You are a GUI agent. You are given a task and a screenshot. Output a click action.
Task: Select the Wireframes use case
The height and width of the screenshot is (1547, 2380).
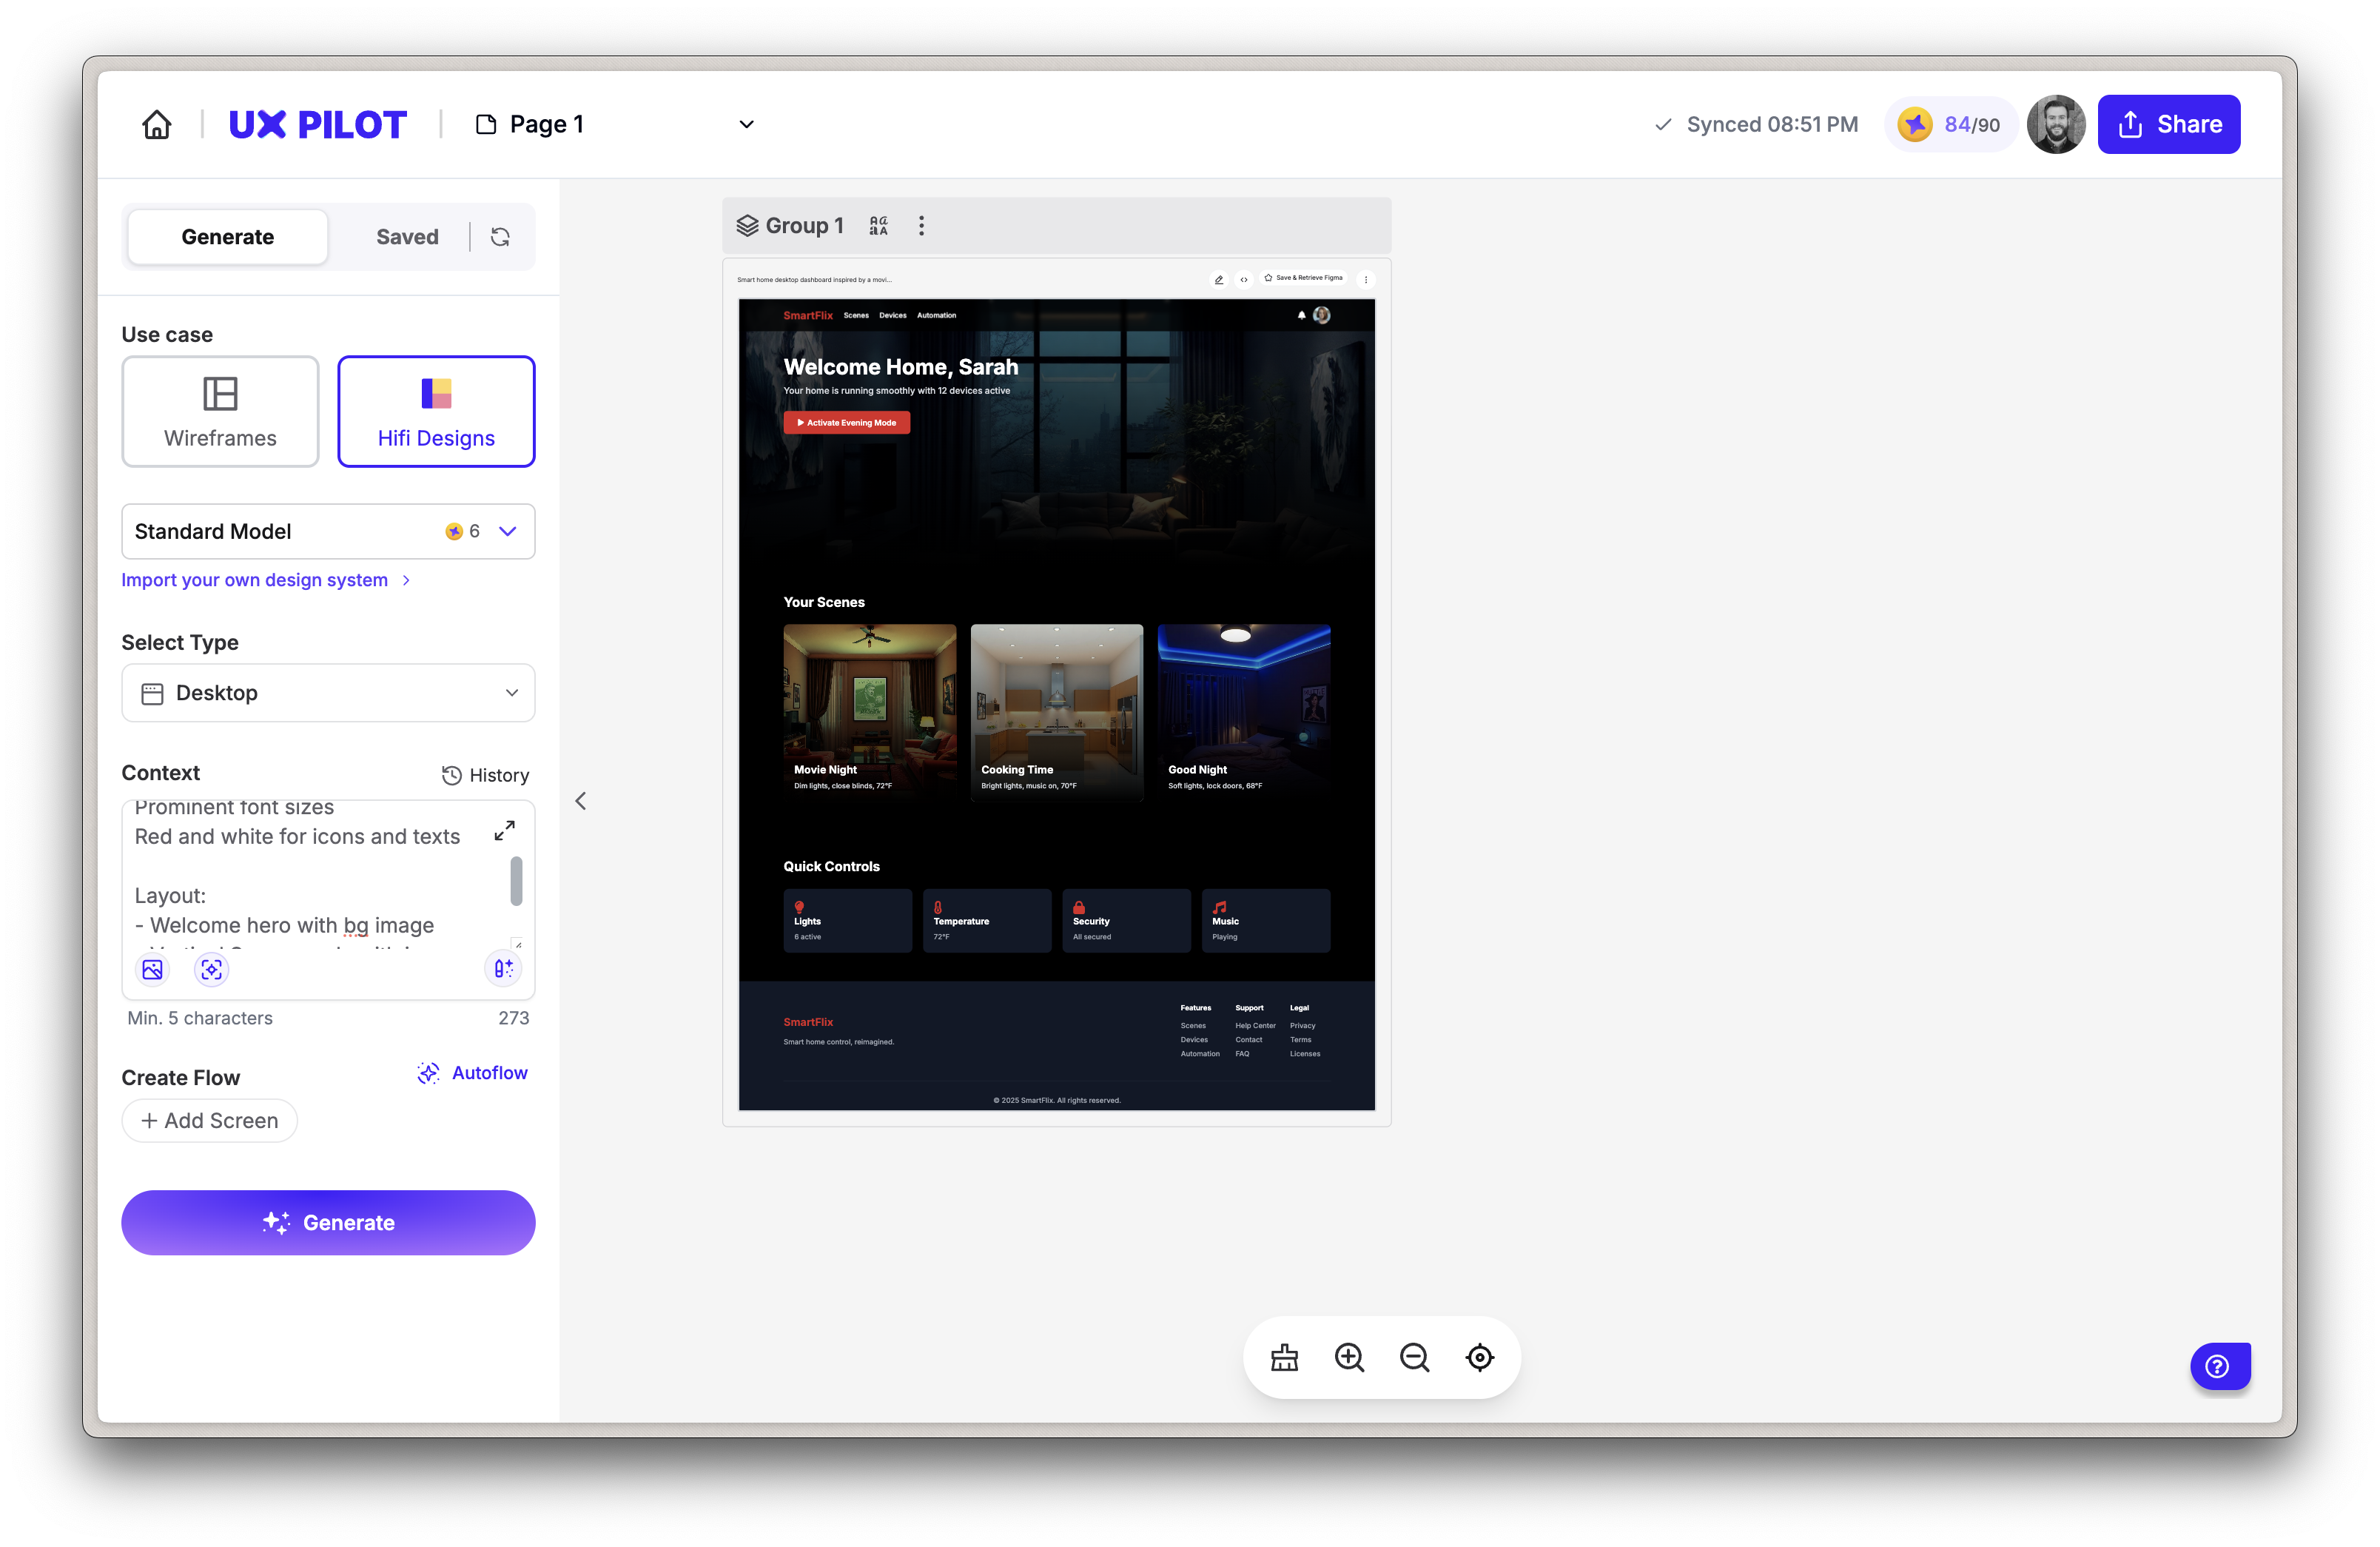click(x=220, y=411)
